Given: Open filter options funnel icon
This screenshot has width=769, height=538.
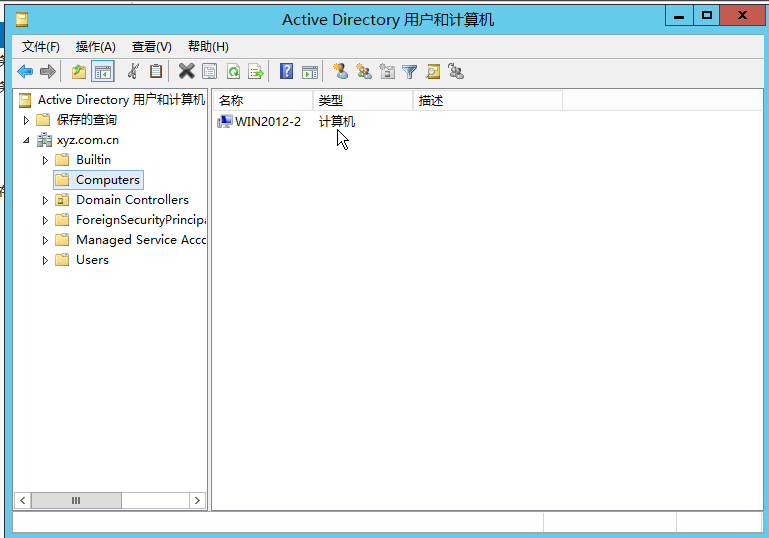Looking at the screenshot, I should coord(410,72).
